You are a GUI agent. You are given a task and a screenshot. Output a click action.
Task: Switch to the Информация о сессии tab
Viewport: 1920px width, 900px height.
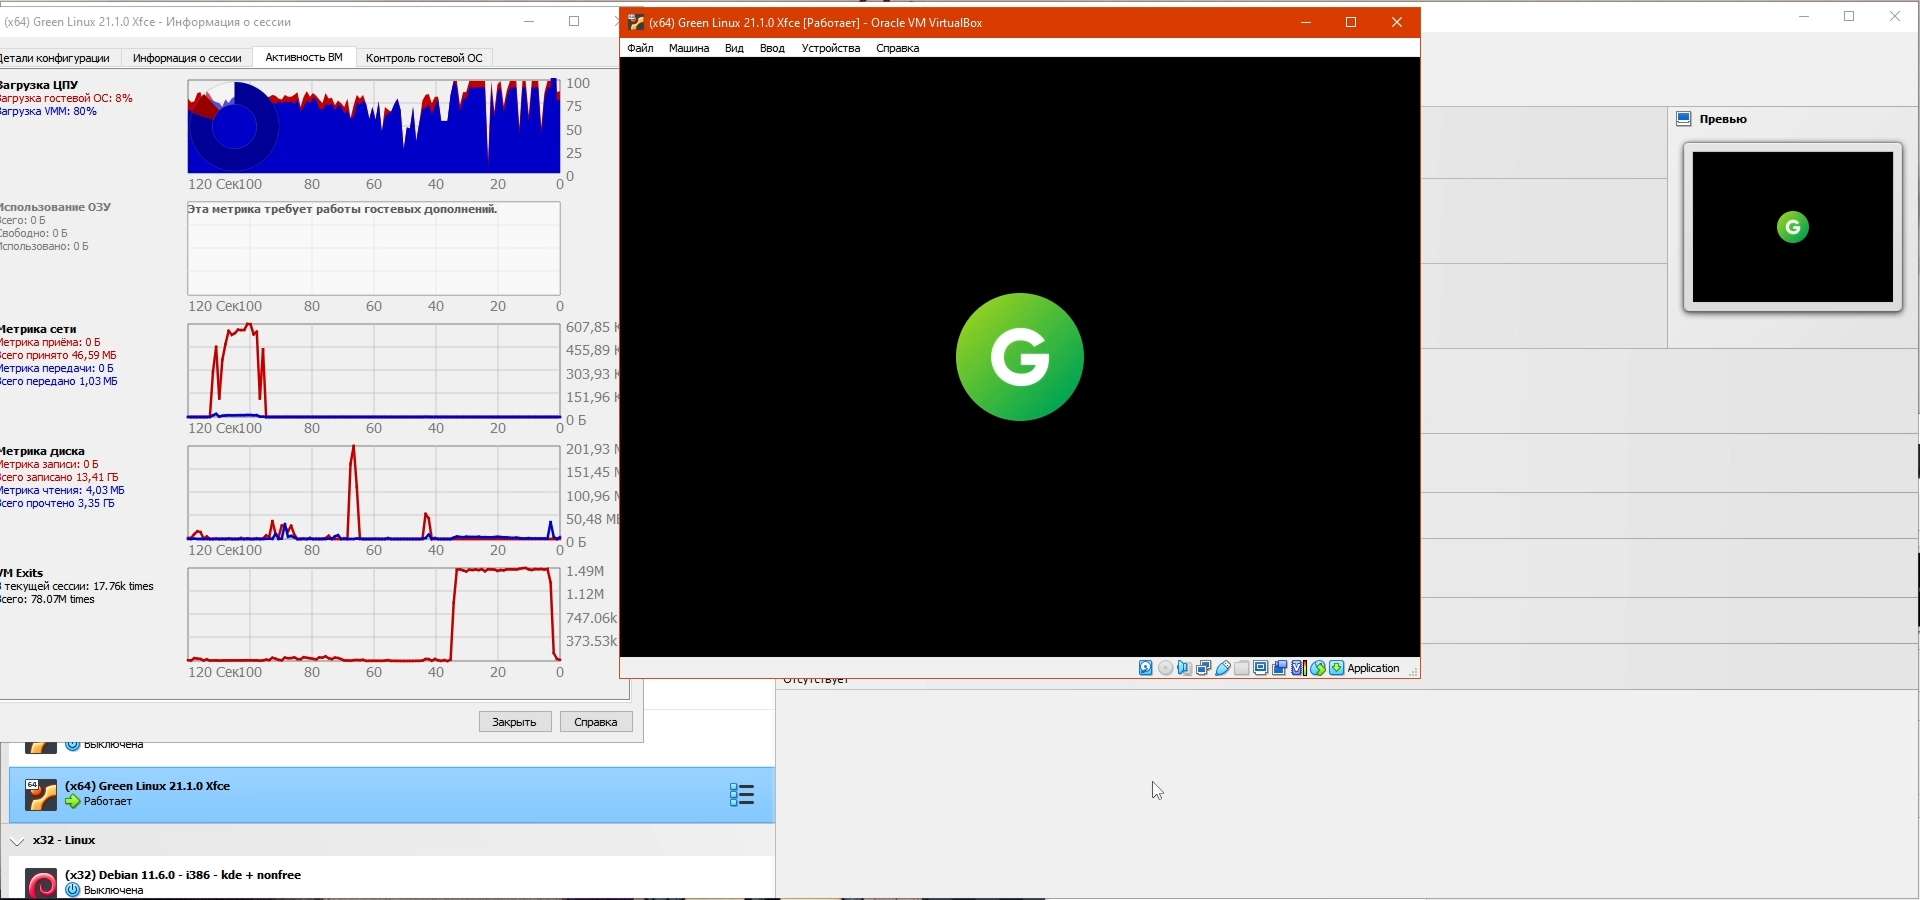187,58
